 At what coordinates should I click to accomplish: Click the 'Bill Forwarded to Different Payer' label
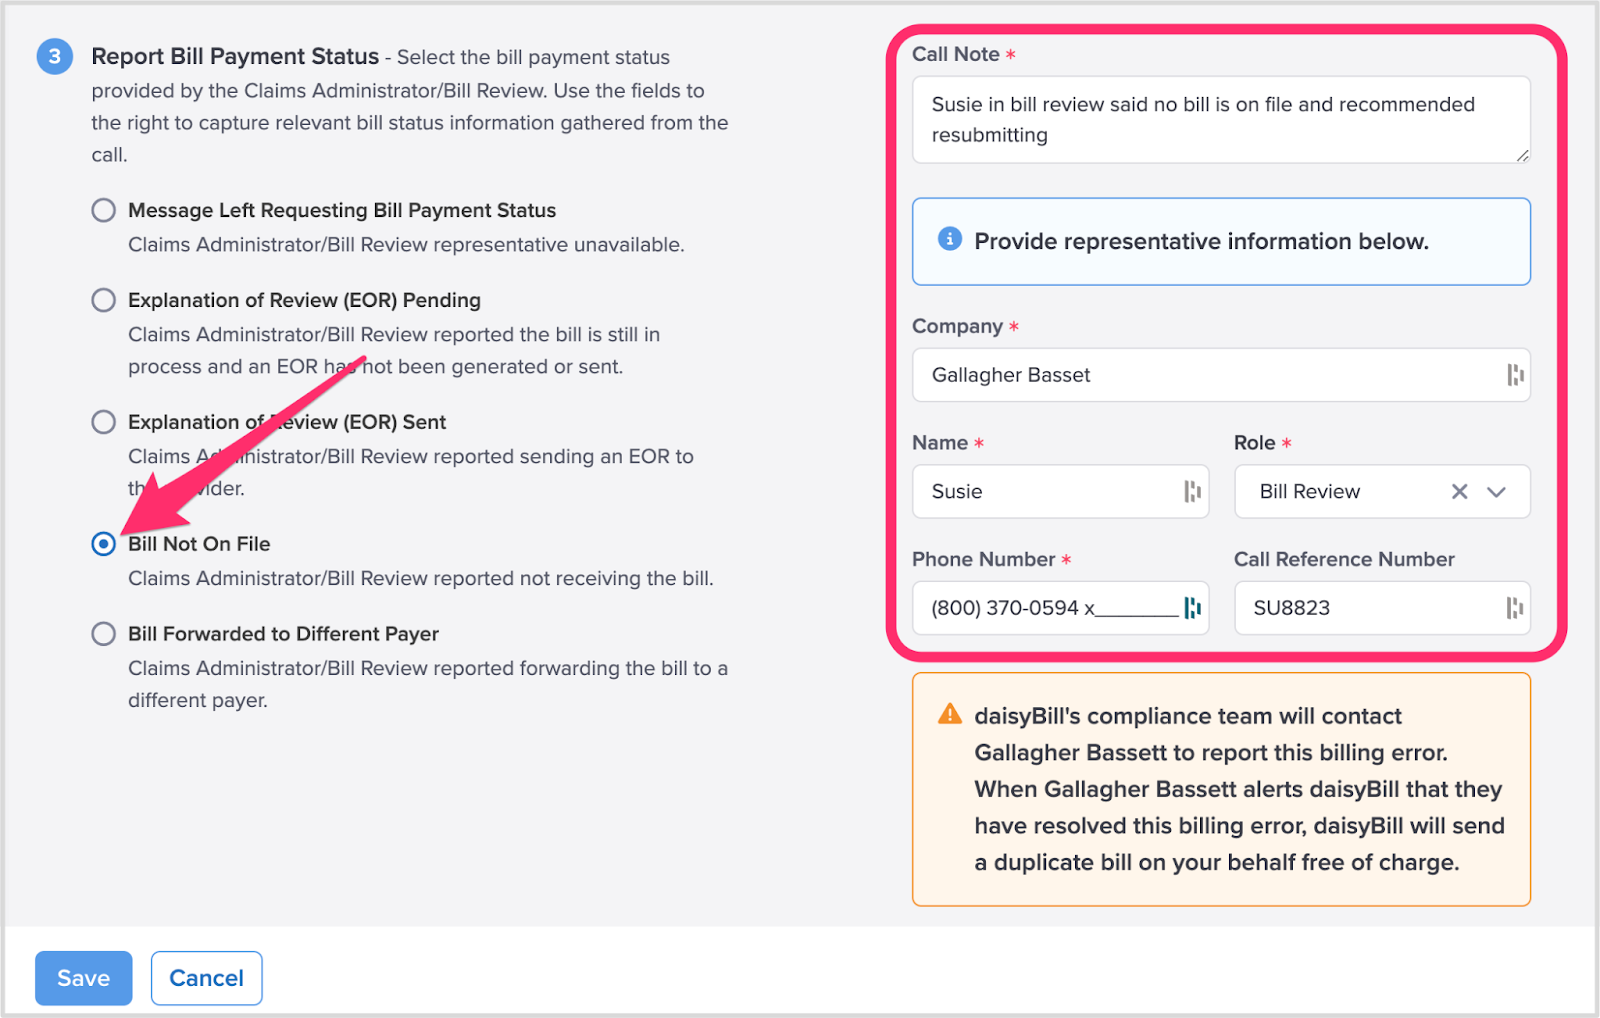pyautogui.click(x=284, y=634)
